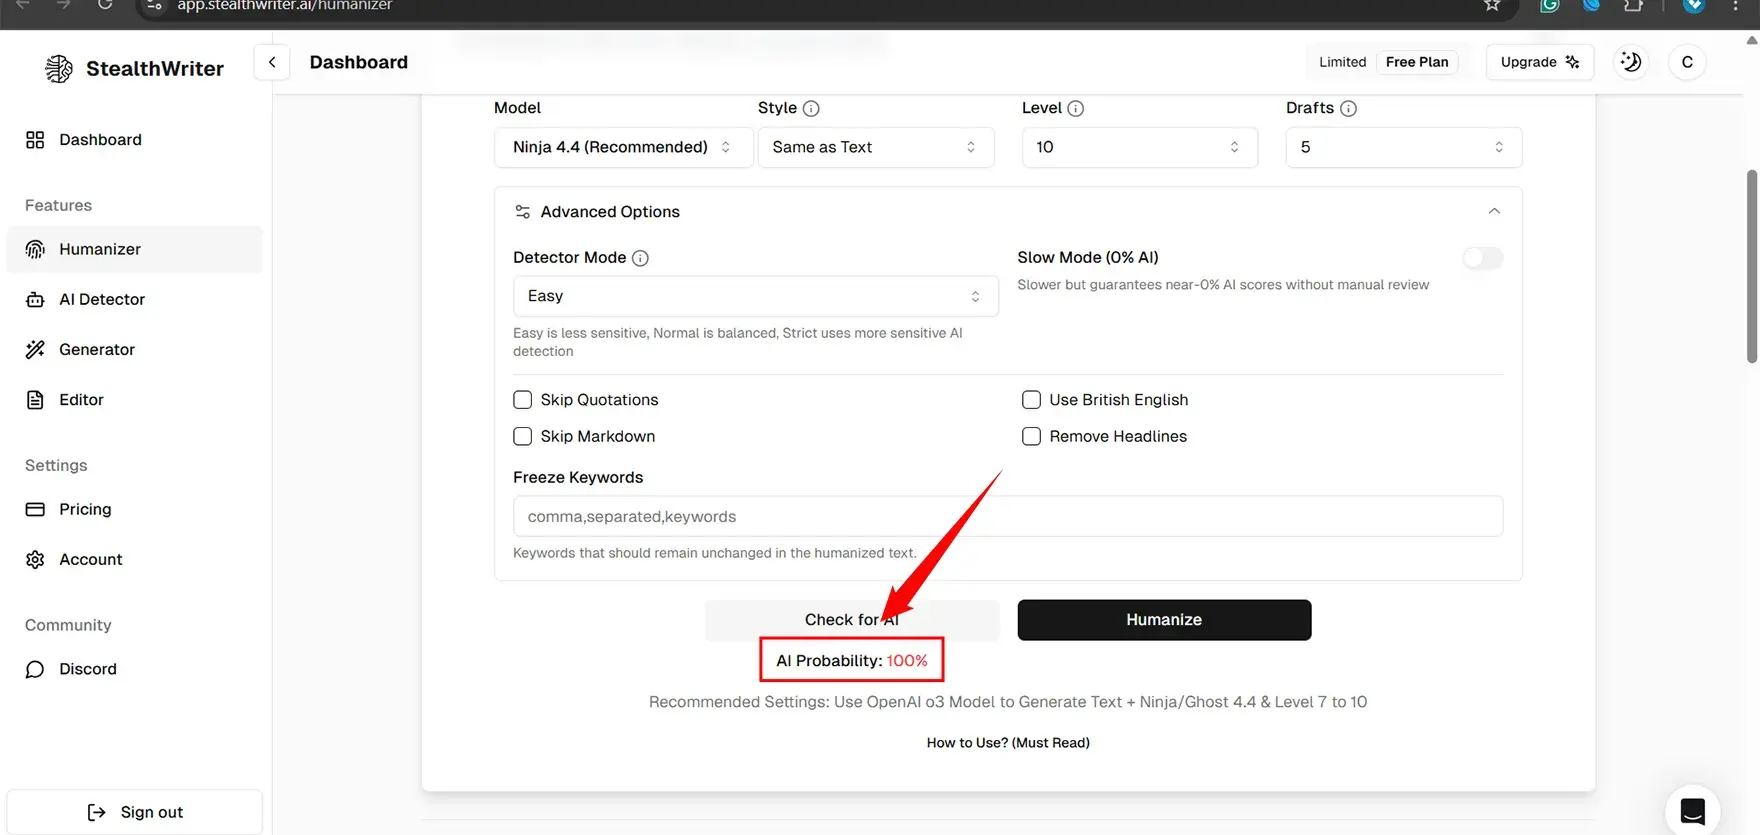The height and width of the screenshot is (835, 1760).
Task: Collapse Advanced Options with chevron
Action: (x=1494, y=211)
